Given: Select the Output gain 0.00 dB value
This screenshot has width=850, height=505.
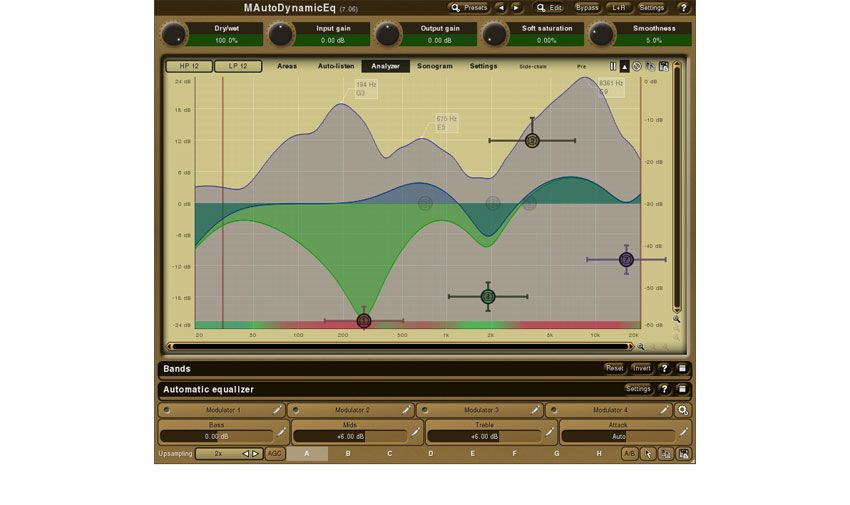Looking at the screenshot, I should [x=440, y=41].
